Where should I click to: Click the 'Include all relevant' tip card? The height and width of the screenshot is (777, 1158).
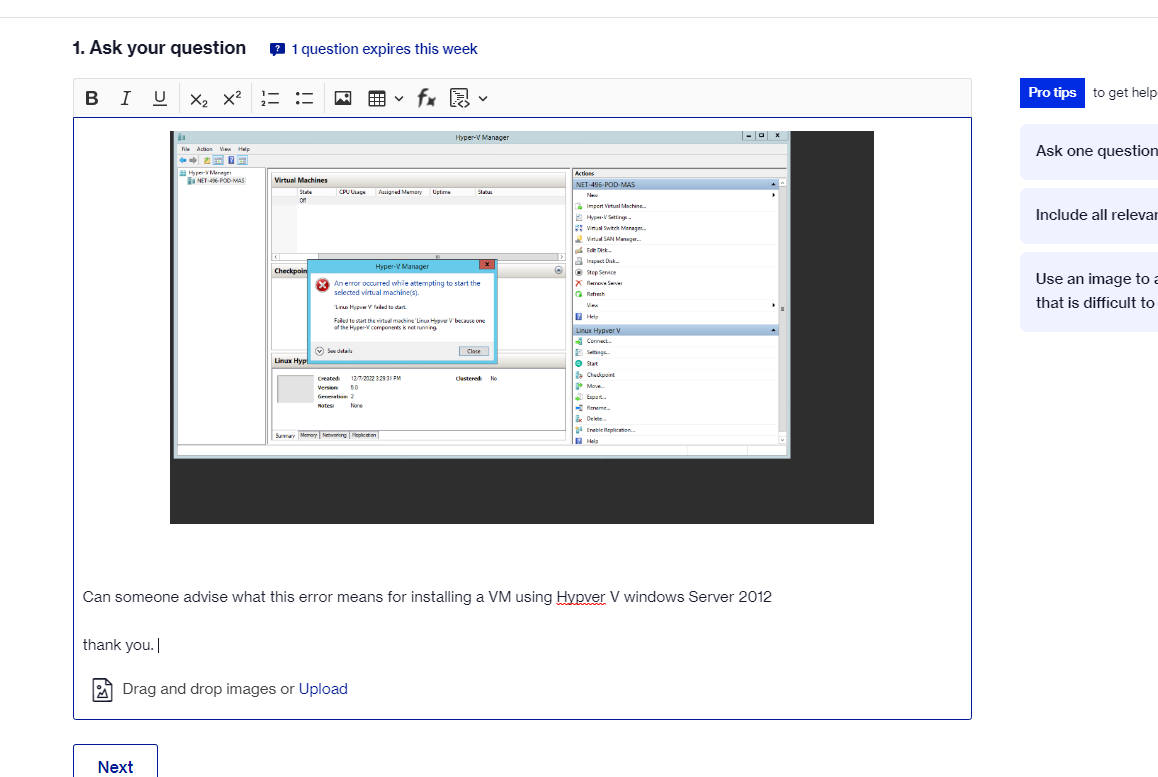tap(1089, 216)
